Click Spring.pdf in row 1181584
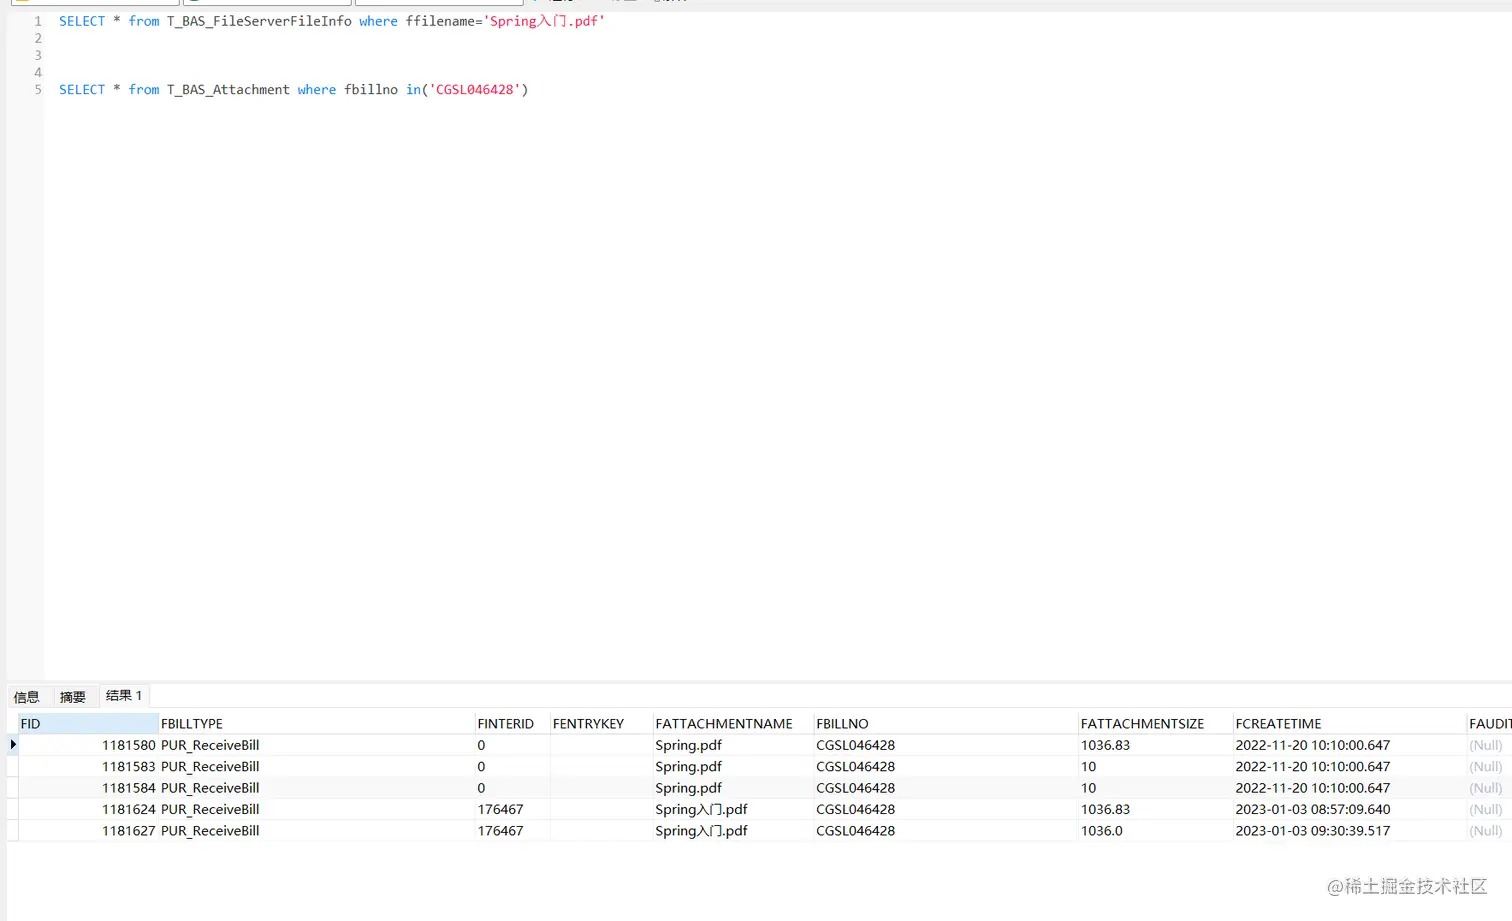Screen dimensions: 1512x921 pos(688,788)
